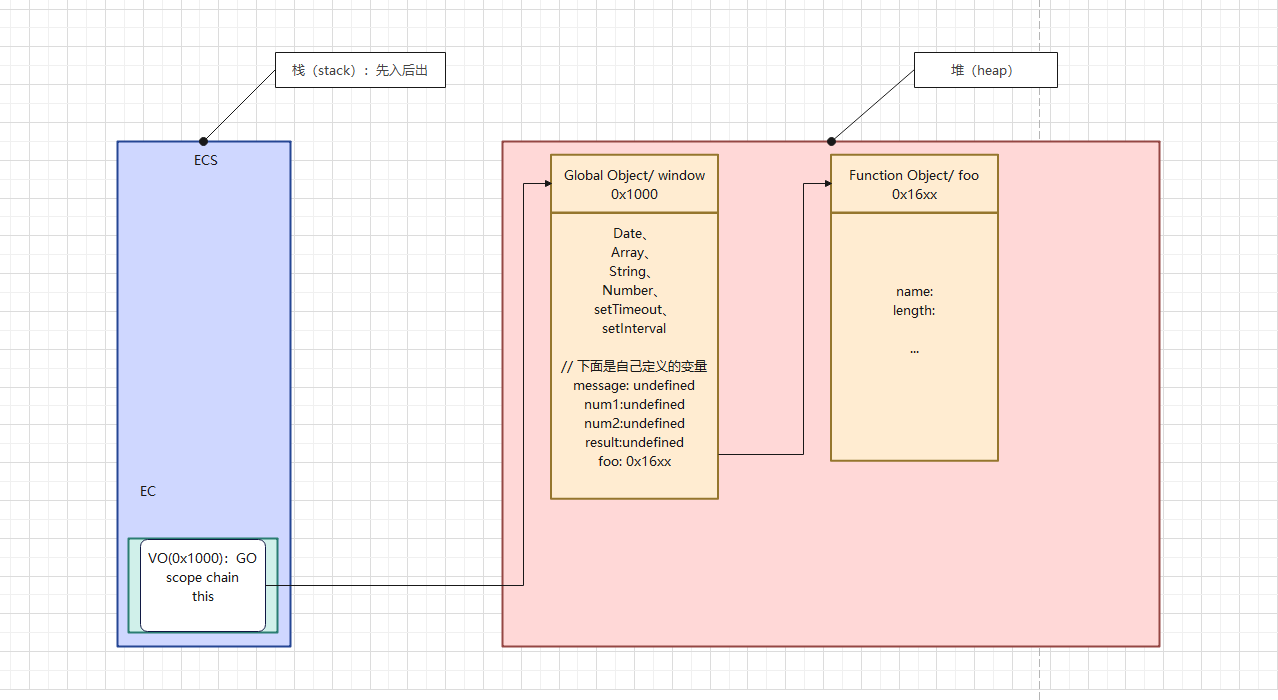Click the 'foo: 0x16xx' property line
Image resolution: width=1278 pixels, height=700 pixels.
634,461
